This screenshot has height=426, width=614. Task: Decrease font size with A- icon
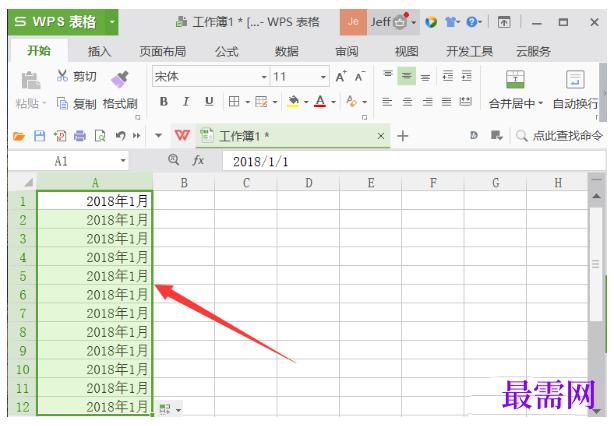[360, 76]
